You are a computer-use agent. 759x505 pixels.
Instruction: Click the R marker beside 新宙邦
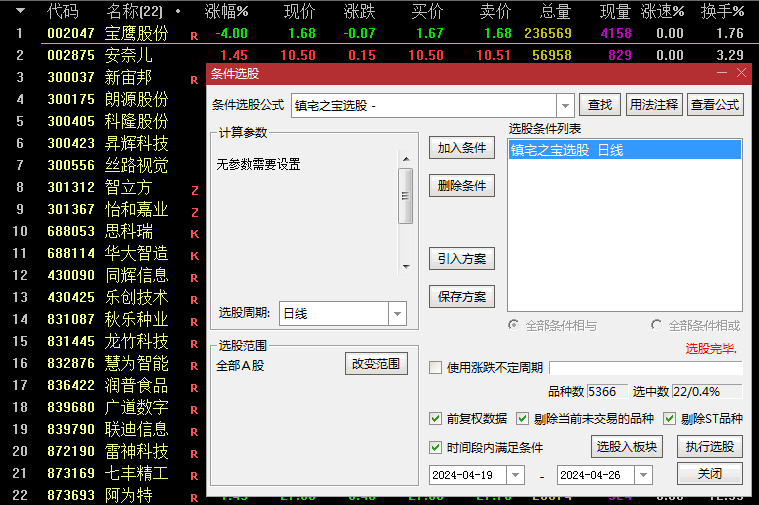click(x=194, y=80)
